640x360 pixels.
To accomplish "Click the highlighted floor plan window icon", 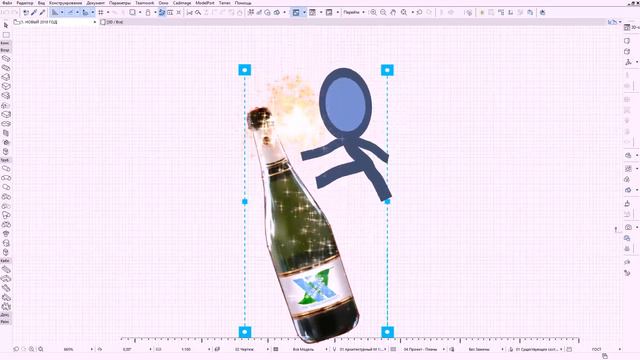I will (x=296, y=13).
